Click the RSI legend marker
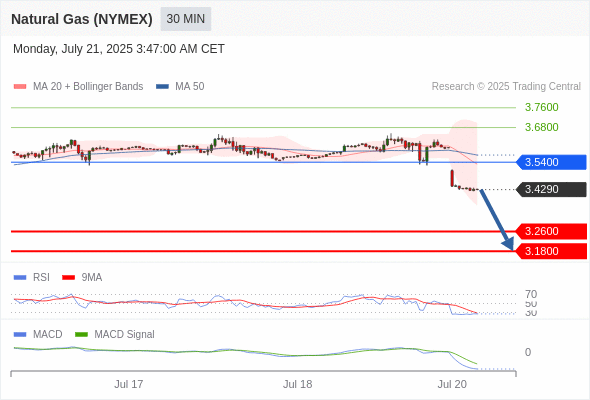This screenshot has height=400, width=590. coord(20,278)
